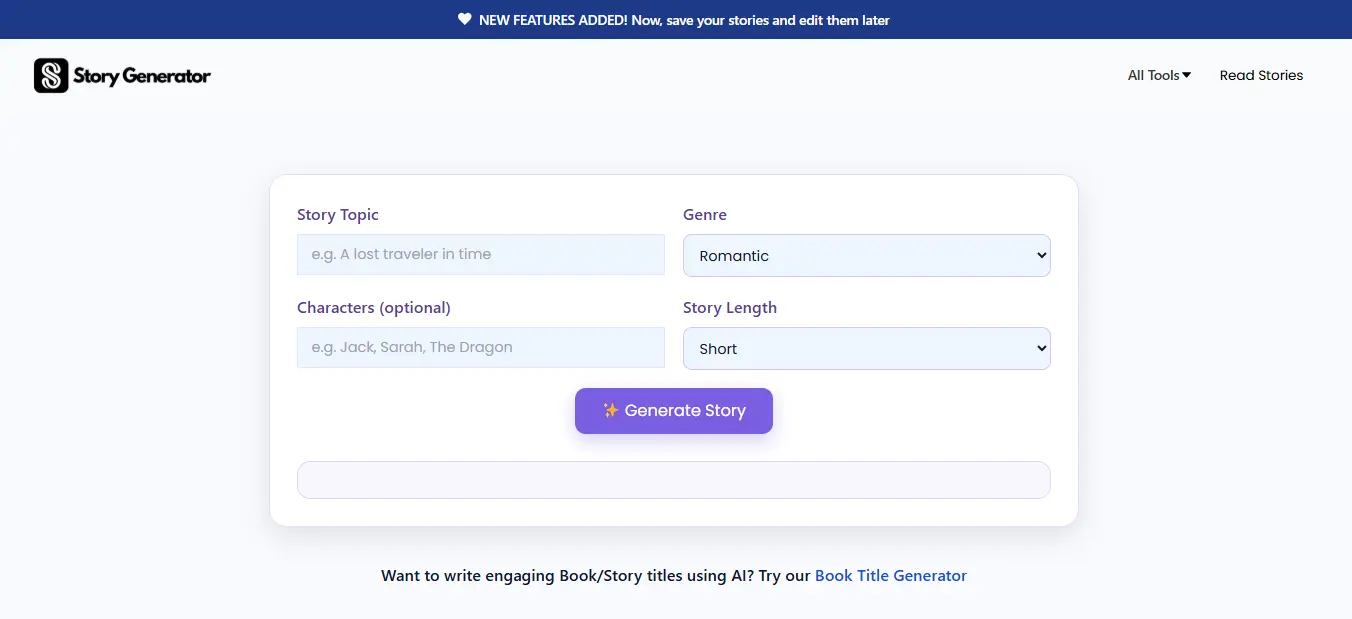
Task: Click the Story Generator brand name text
Action: click(142, 76)
